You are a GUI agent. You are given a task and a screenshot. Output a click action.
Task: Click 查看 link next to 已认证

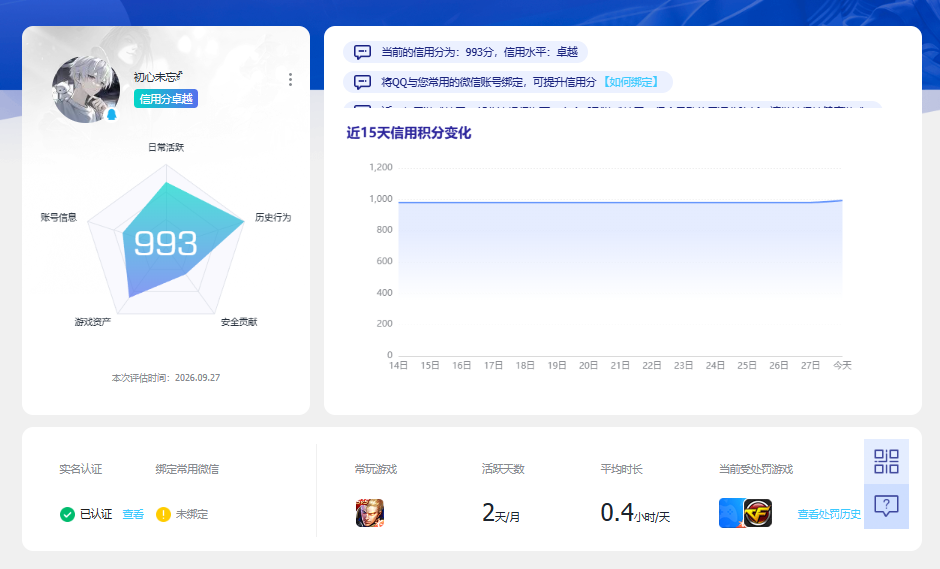(x=133, y=514)
